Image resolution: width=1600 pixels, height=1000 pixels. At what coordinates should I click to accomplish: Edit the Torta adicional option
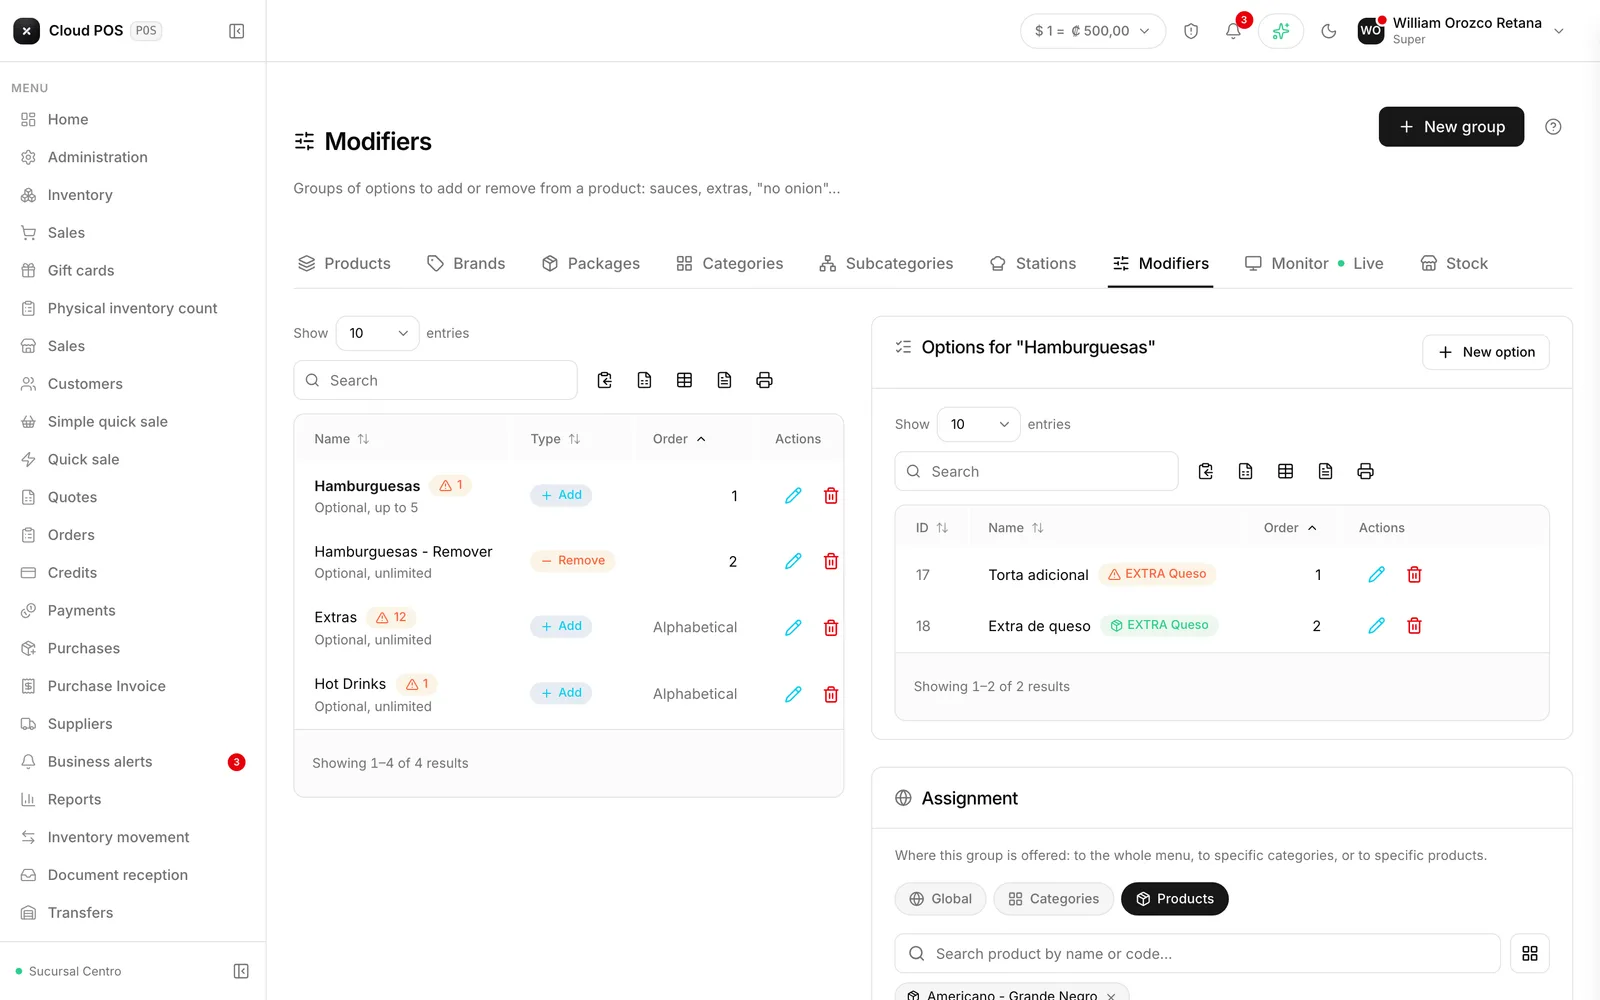(x=1377, y=574)
